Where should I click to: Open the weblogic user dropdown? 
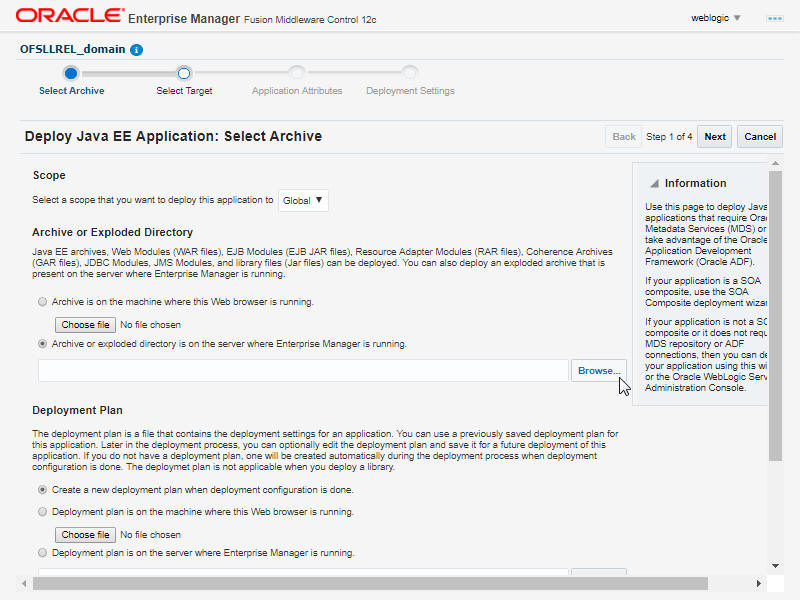pos(715,18)
